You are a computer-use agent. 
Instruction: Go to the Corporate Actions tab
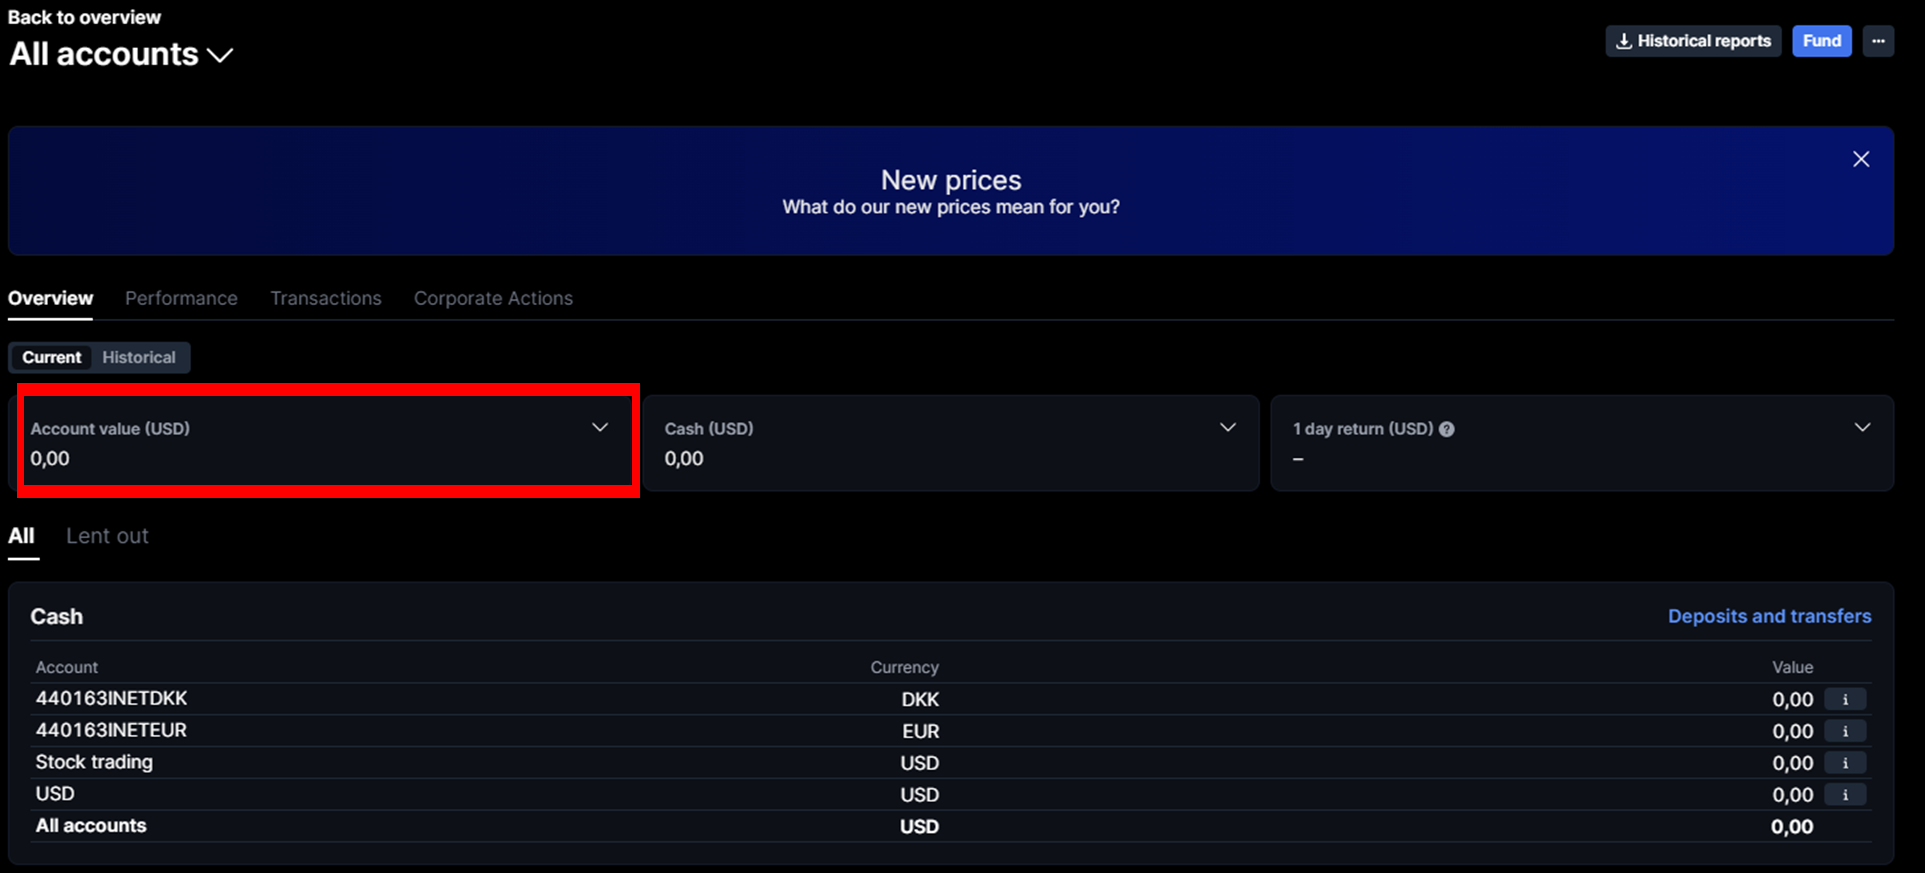[x=493, y=298]
